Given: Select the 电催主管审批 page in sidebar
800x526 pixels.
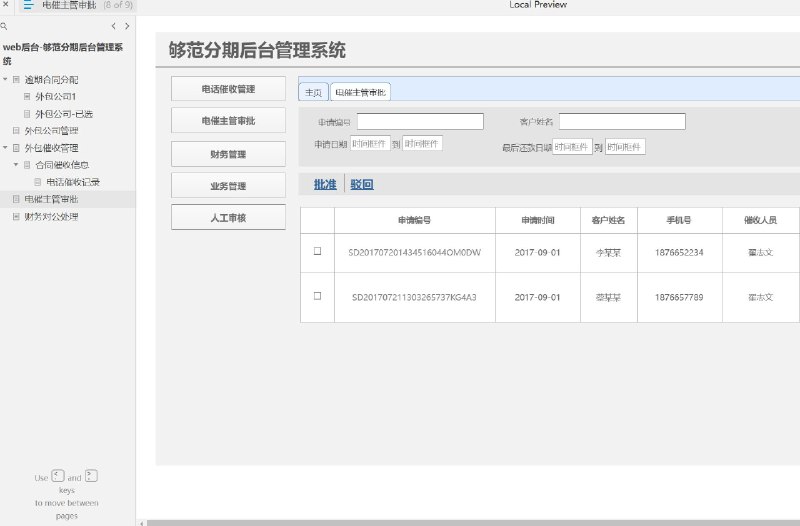Looking at the screenshot, I should [x=52, y=199].
